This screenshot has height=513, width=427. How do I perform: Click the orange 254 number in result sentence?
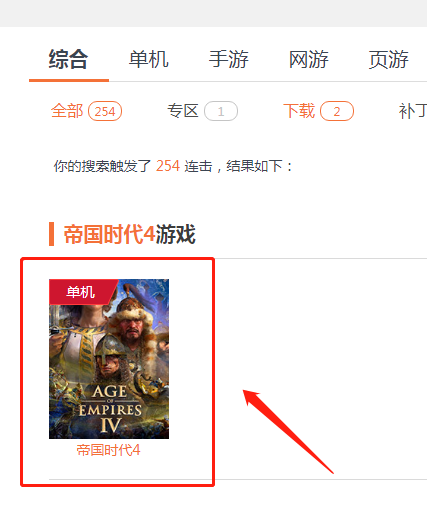point(168,166)
